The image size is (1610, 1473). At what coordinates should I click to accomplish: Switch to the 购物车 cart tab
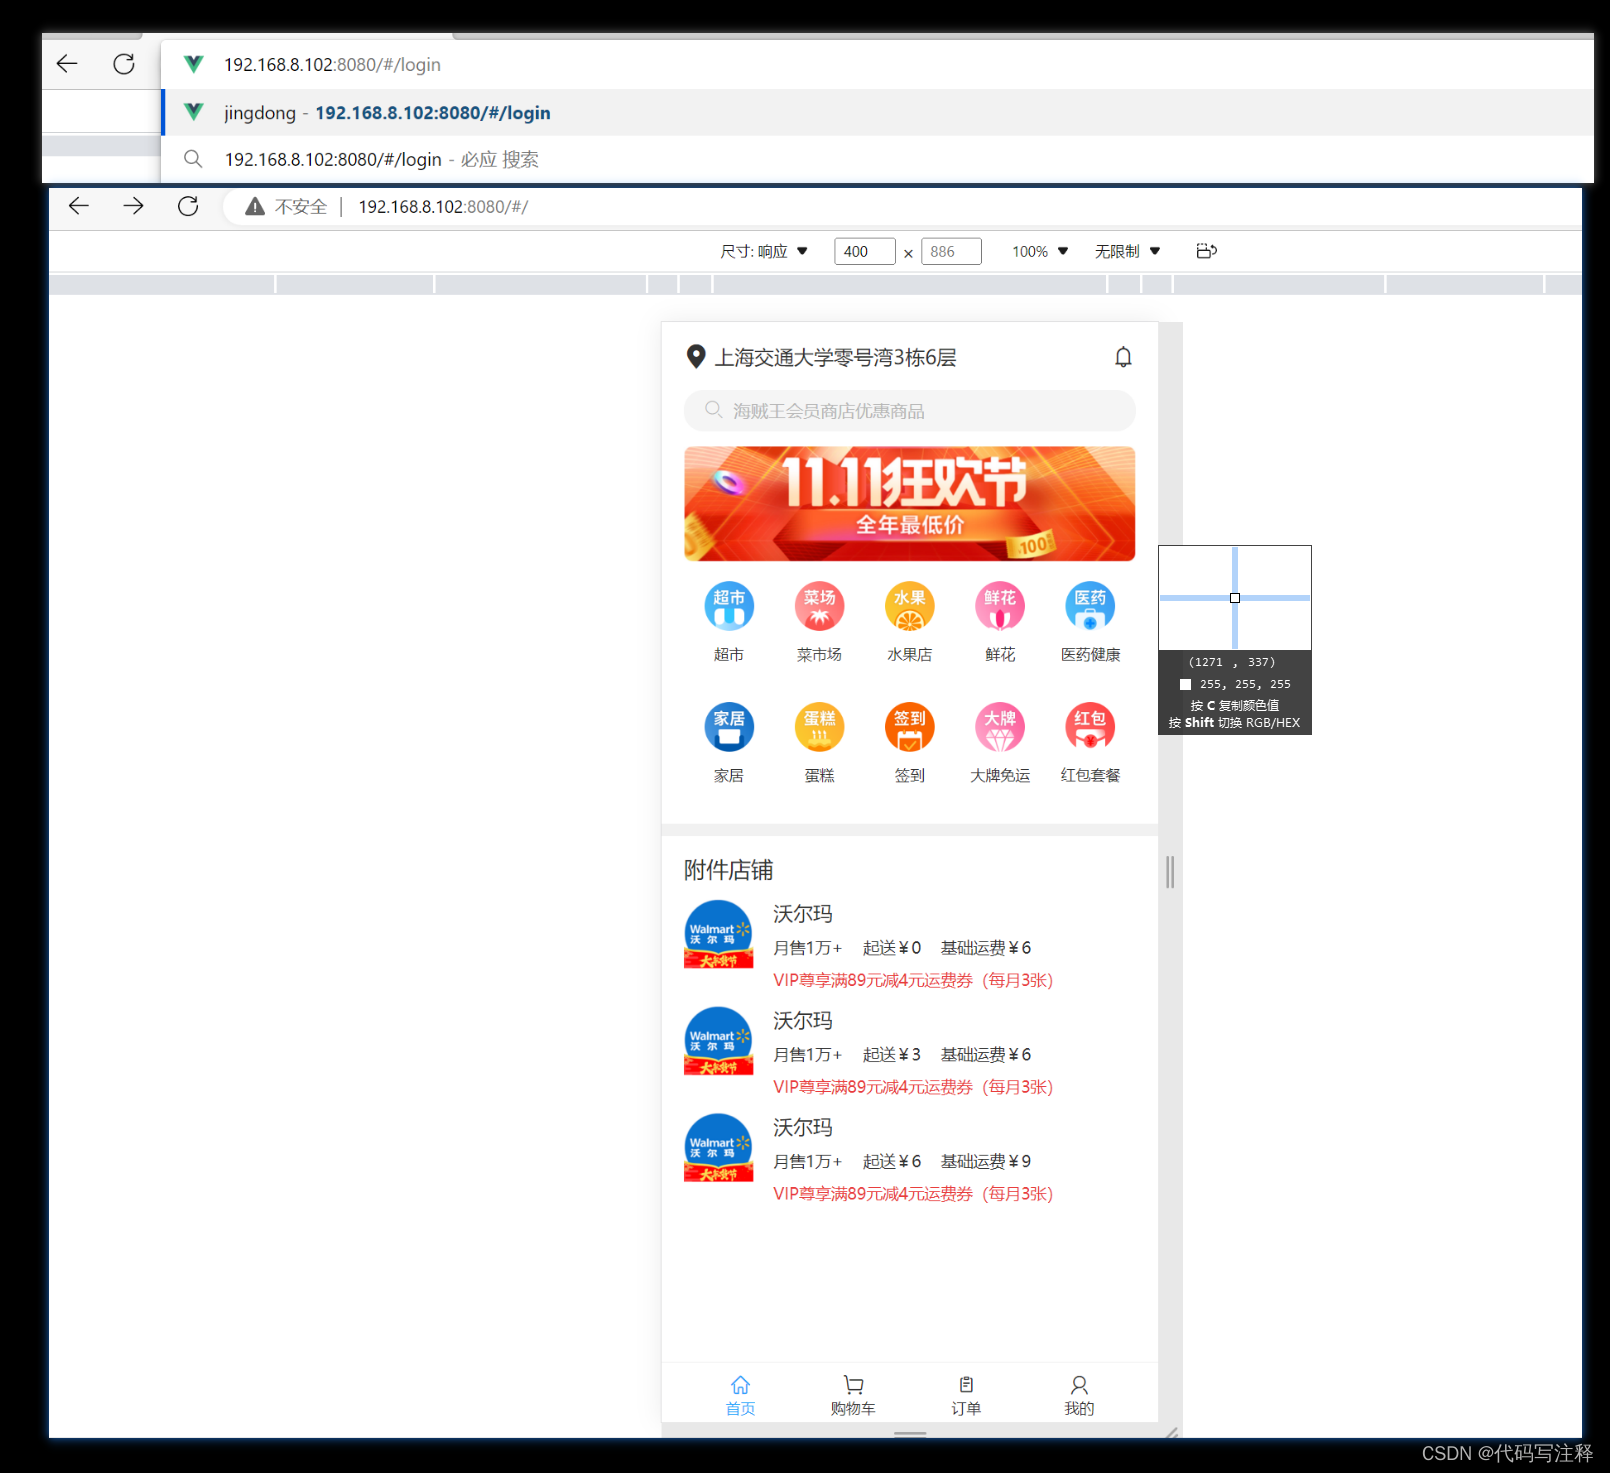853,1395
